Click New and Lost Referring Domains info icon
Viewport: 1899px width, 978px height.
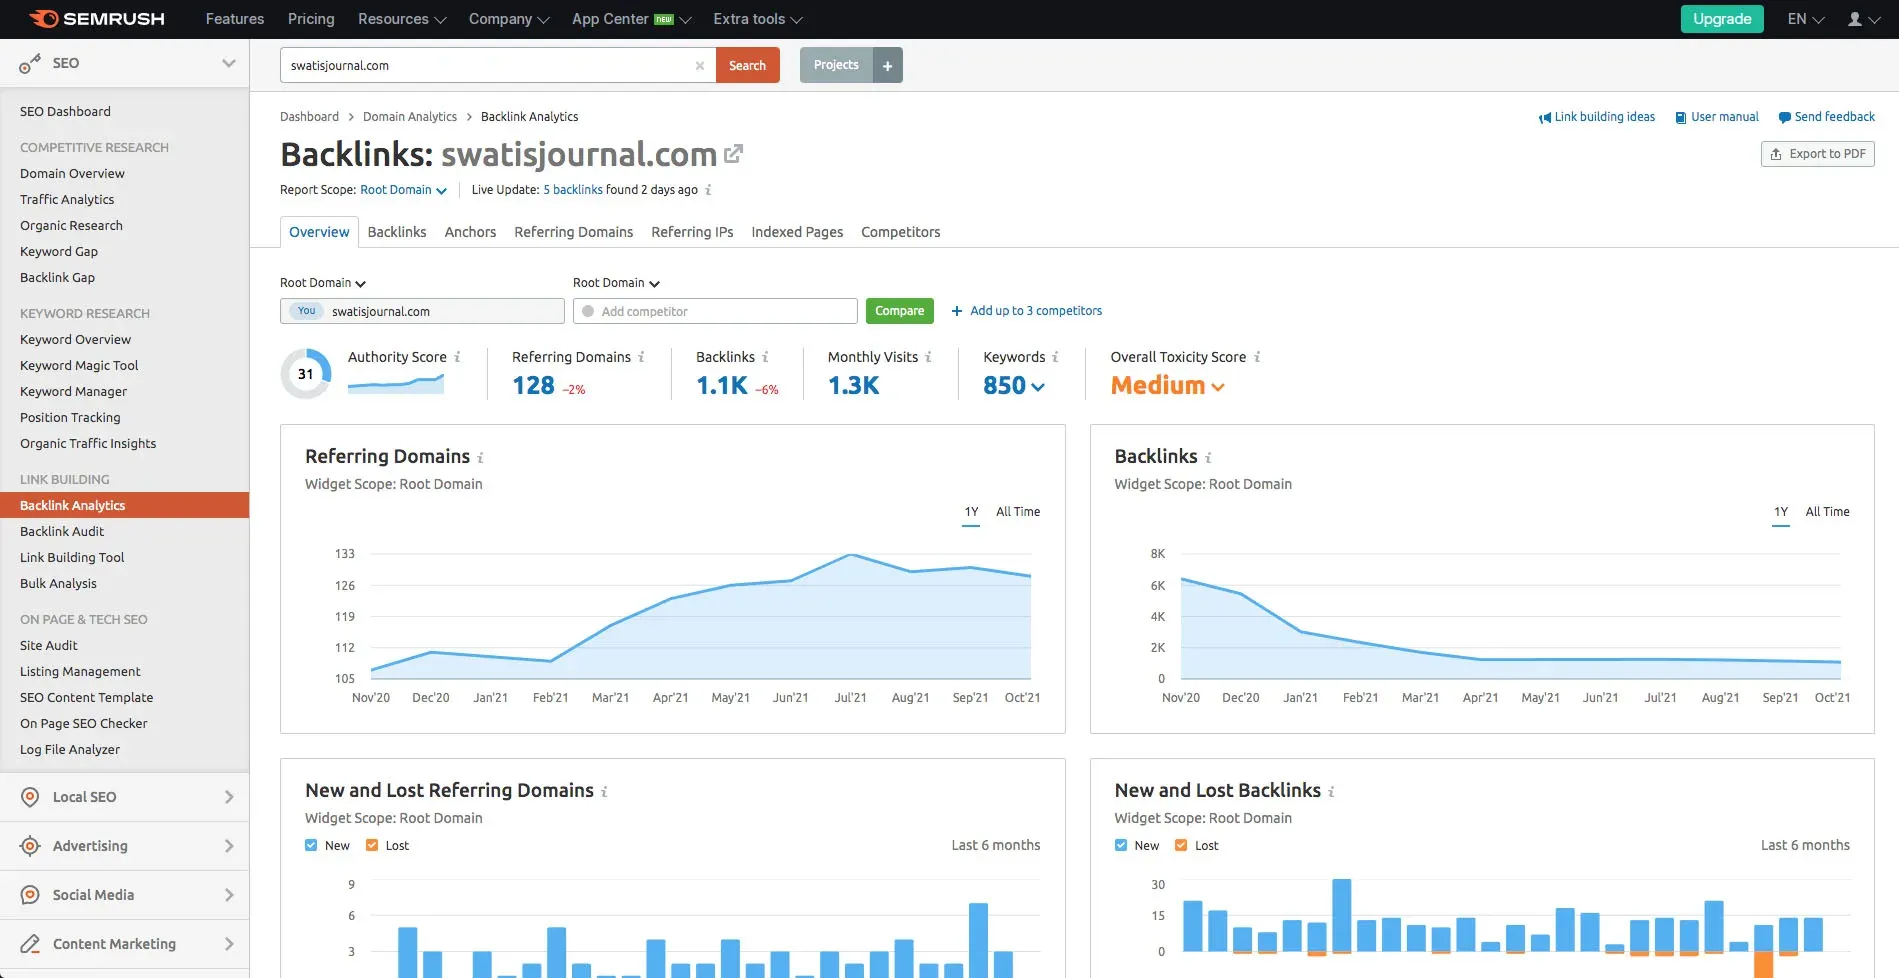click(x=604, y=792)
